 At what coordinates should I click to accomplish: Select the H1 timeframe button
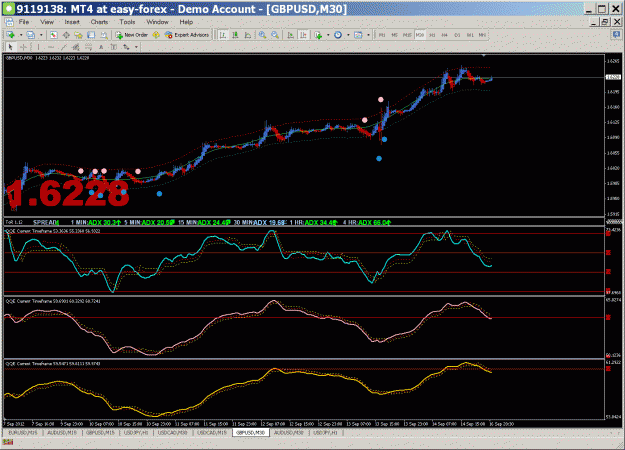coord(432,35)
